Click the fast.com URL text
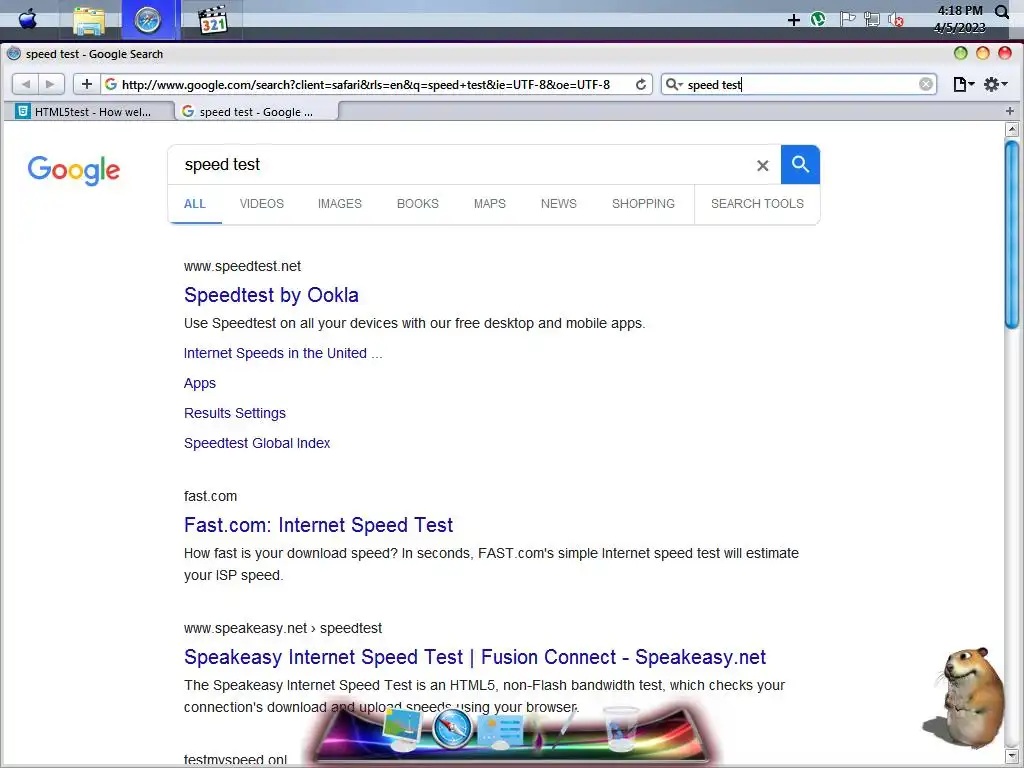1024x768 pixels. tap(210, 496)
